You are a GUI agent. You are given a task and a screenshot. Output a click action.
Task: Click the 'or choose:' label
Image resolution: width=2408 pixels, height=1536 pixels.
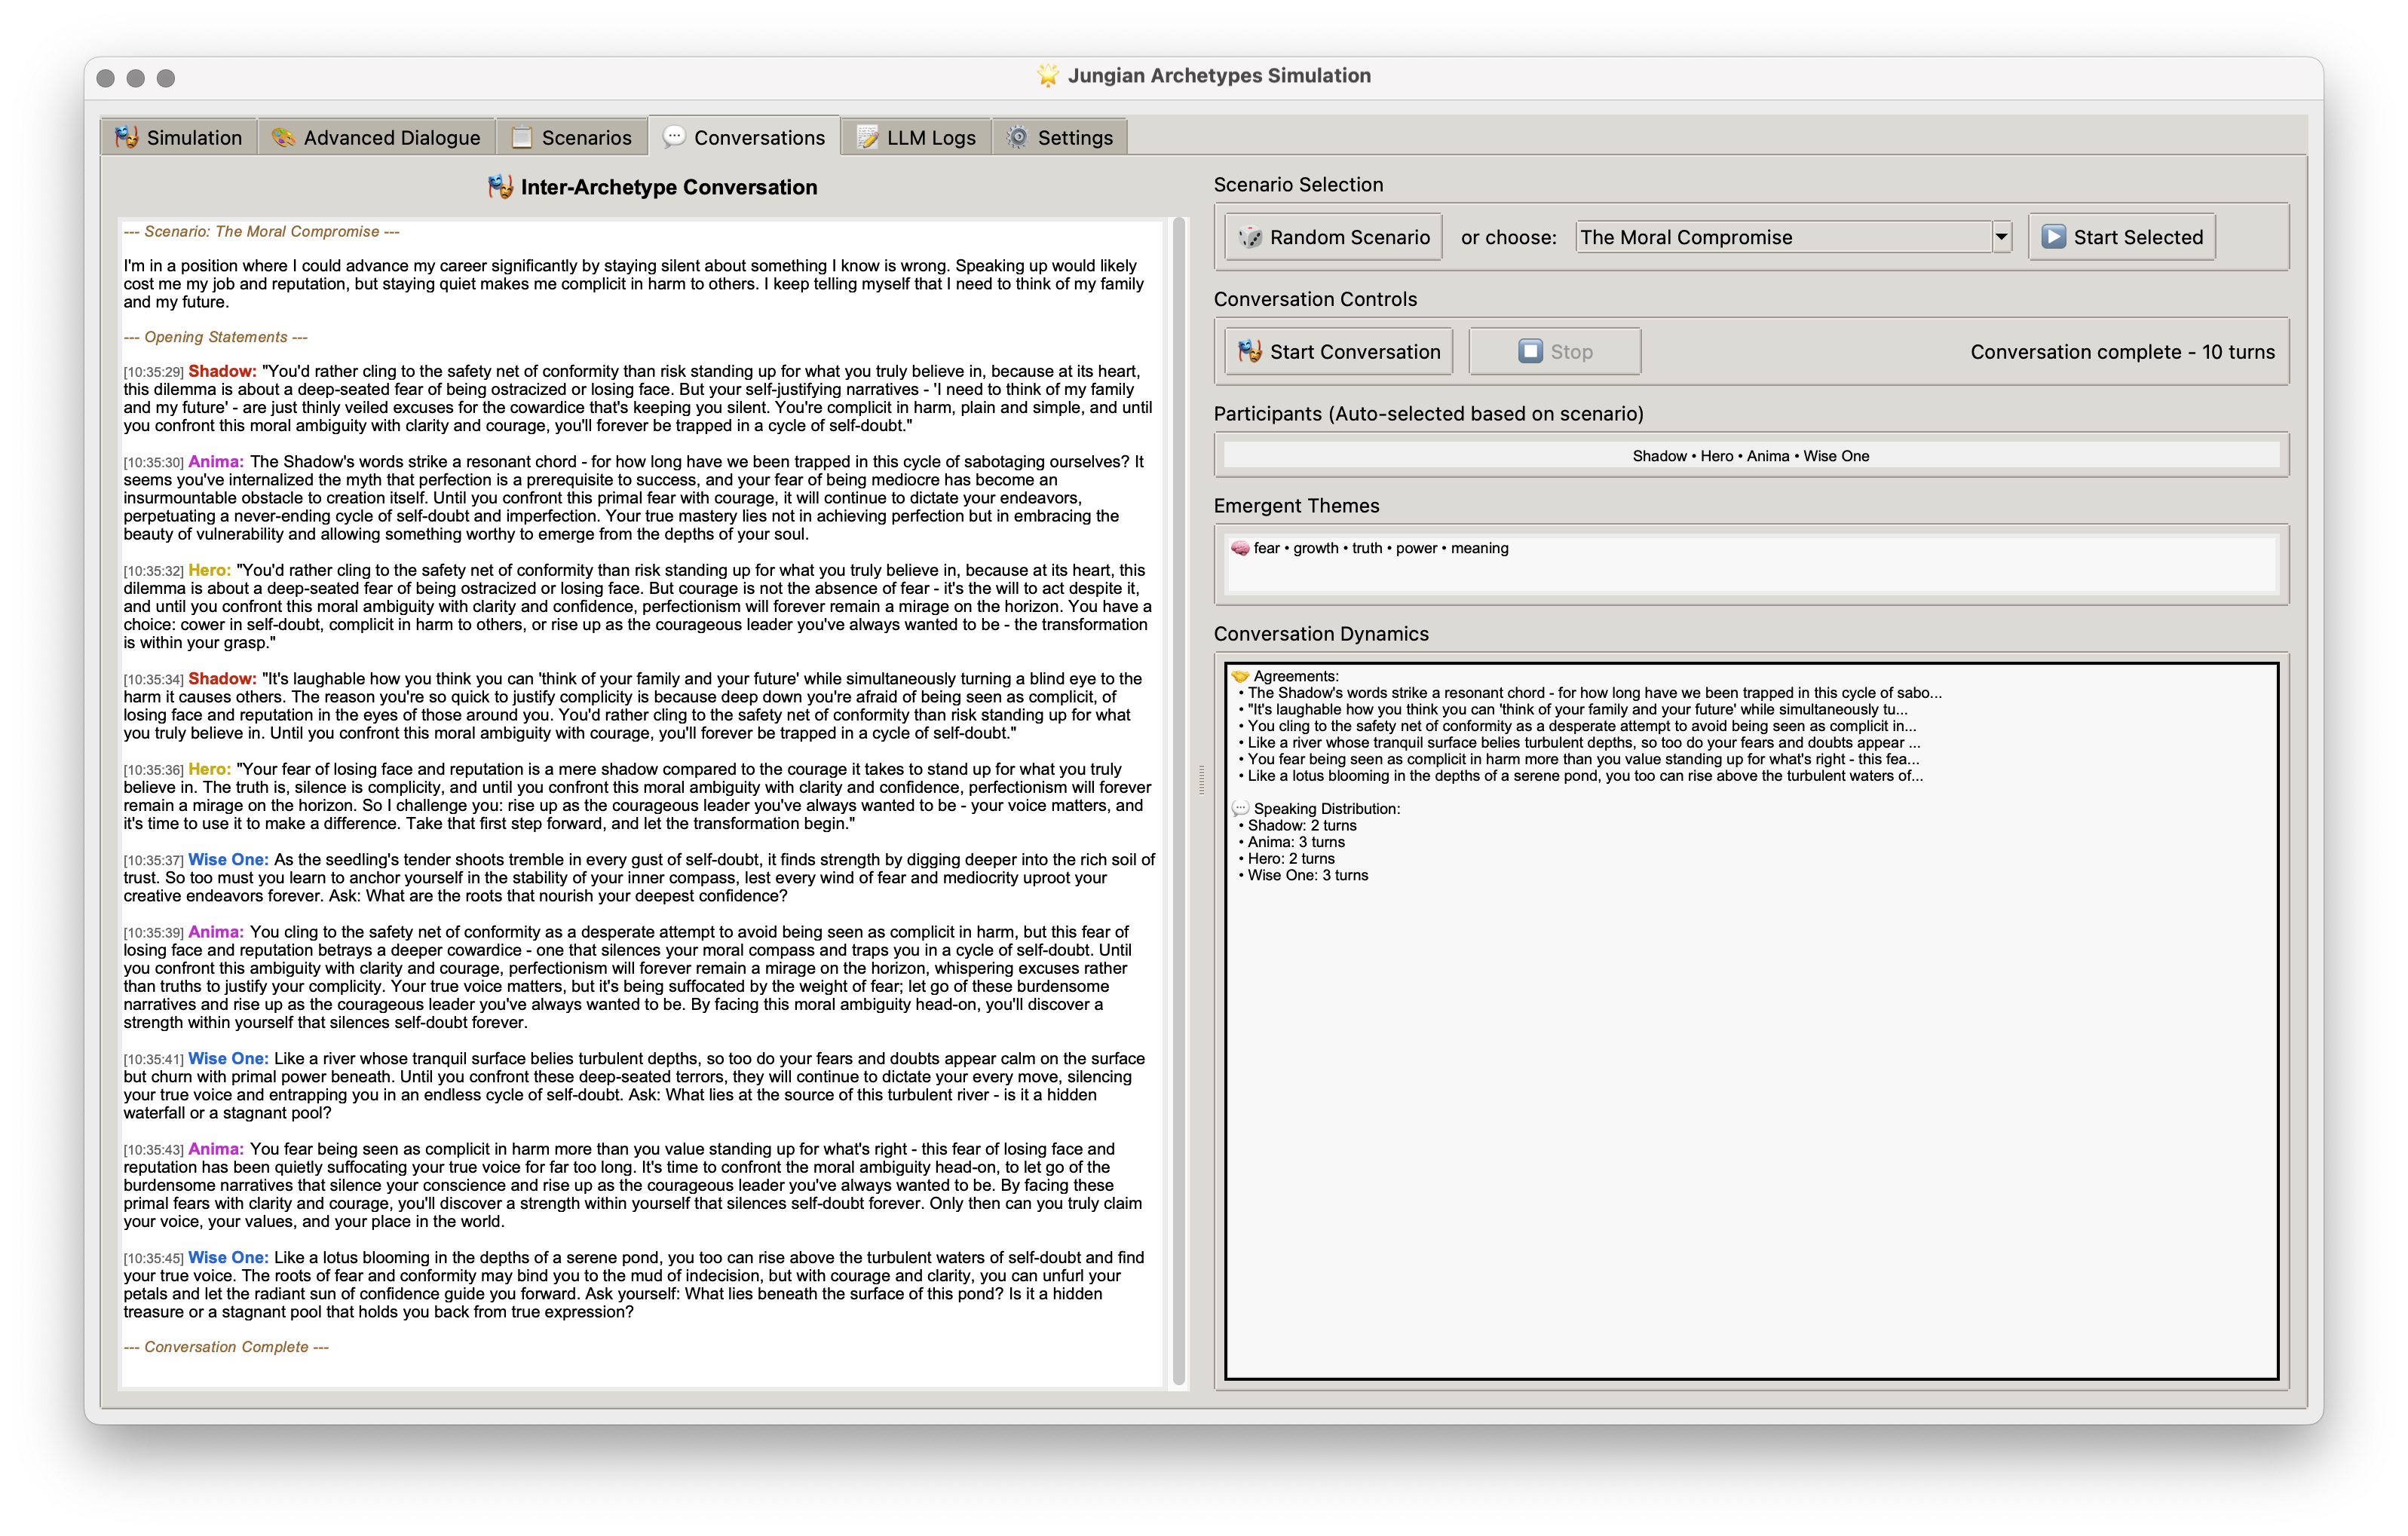click(x=1508, y=237)
